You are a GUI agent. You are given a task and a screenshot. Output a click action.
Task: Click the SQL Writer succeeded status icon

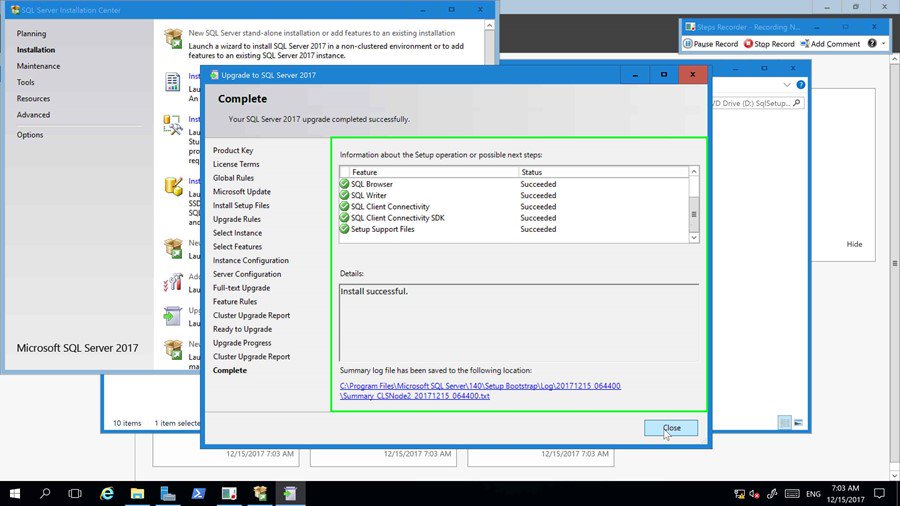click(344, 195)
